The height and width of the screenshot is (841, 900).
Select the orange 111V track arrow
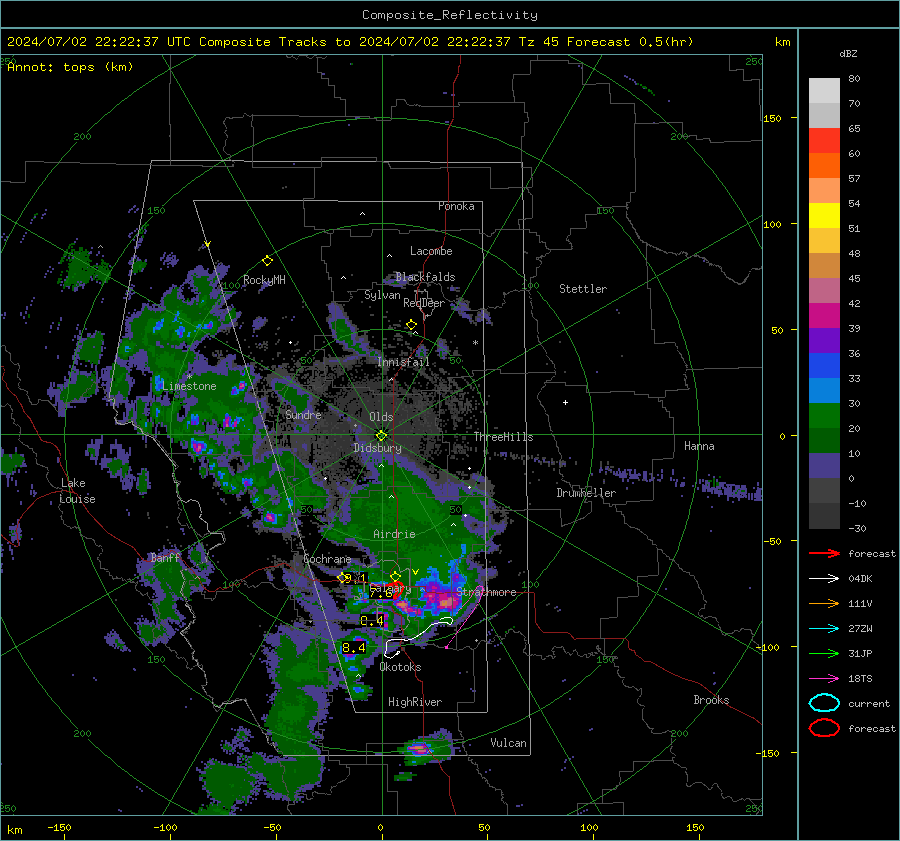(x=824, y=603)
